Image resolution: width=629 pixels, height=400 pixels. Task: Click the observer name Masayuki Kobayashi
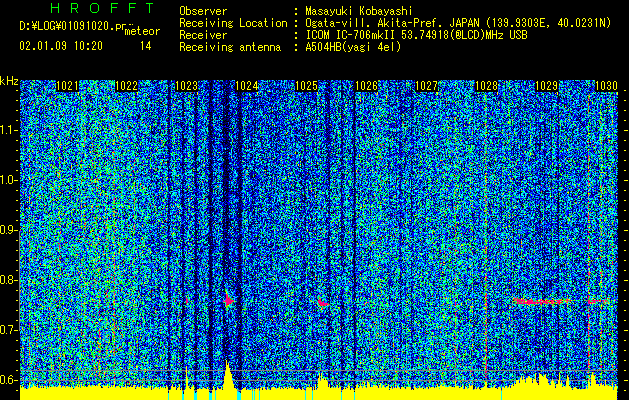point(359,11)
